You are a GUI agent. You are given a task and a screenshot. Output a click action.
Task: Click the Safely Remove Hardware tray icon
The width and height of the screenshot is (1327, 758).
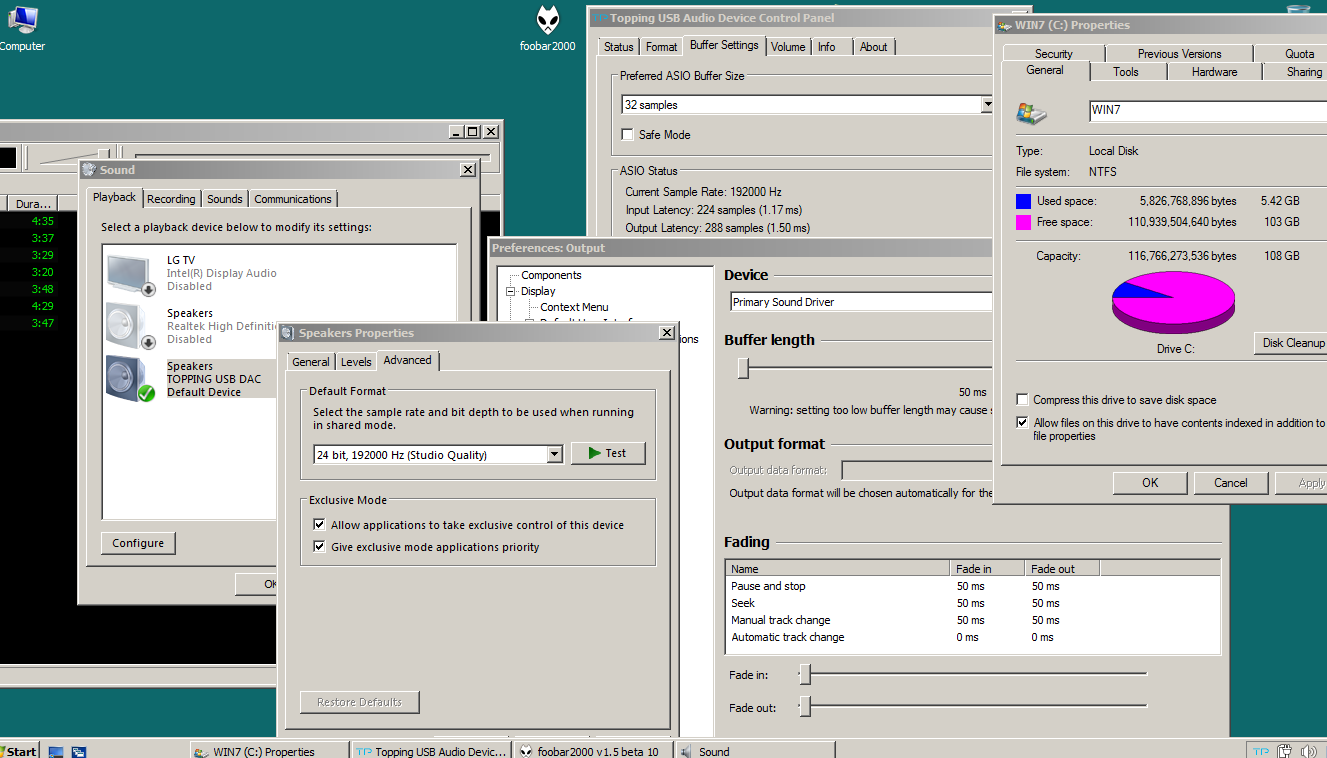[x=1285, y=751]
